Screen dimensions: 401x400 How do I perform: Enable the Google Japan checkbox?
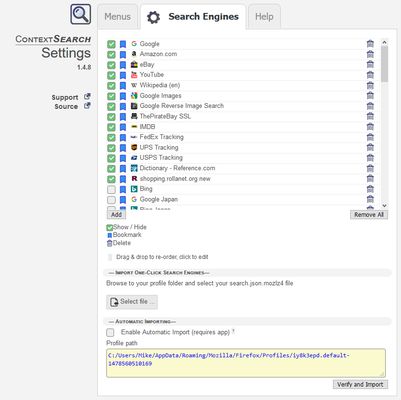pyautogui.click(x=111, y=200)
